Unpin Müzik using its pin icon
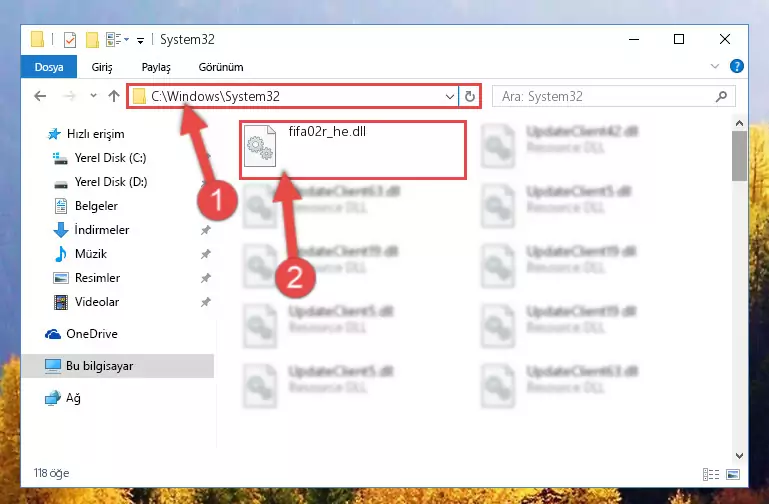 205,254
